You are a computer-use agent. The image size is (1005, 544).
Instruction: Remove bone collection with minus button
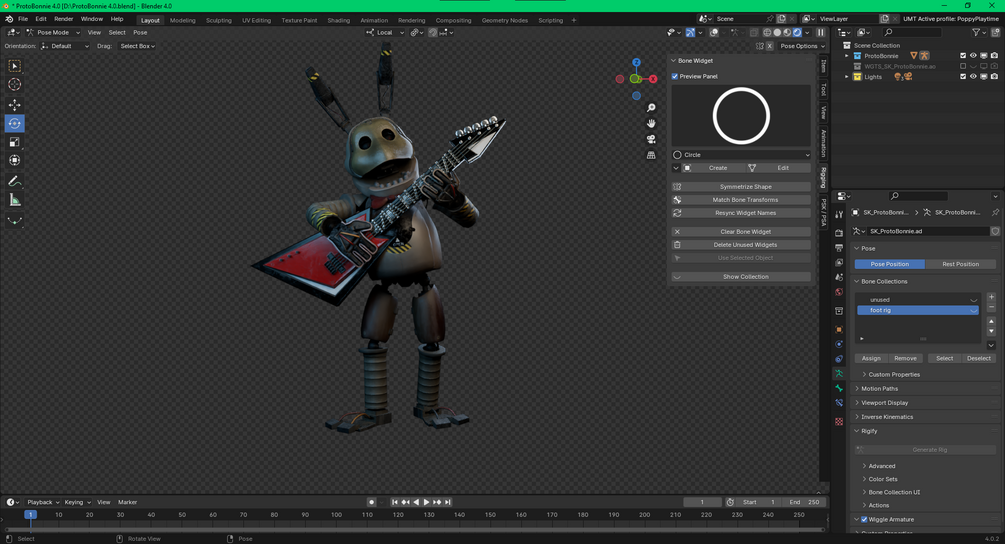click(991, 308)
